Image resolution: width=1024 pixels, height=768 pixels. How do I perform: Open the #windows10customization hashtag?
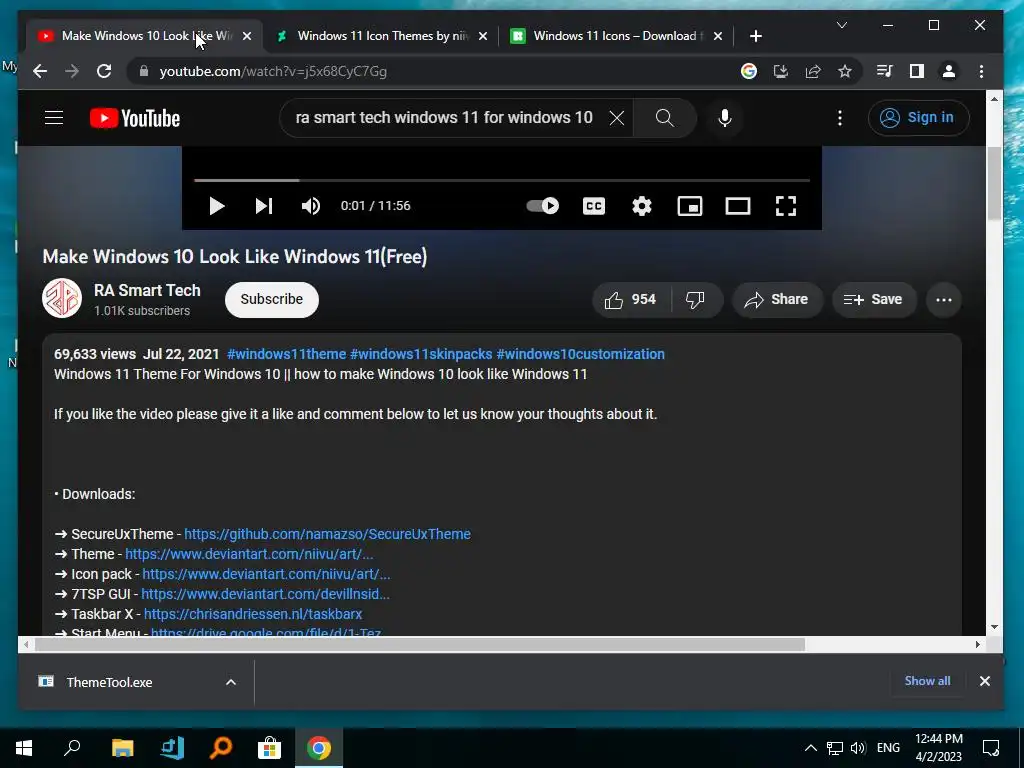coord(581,354)
